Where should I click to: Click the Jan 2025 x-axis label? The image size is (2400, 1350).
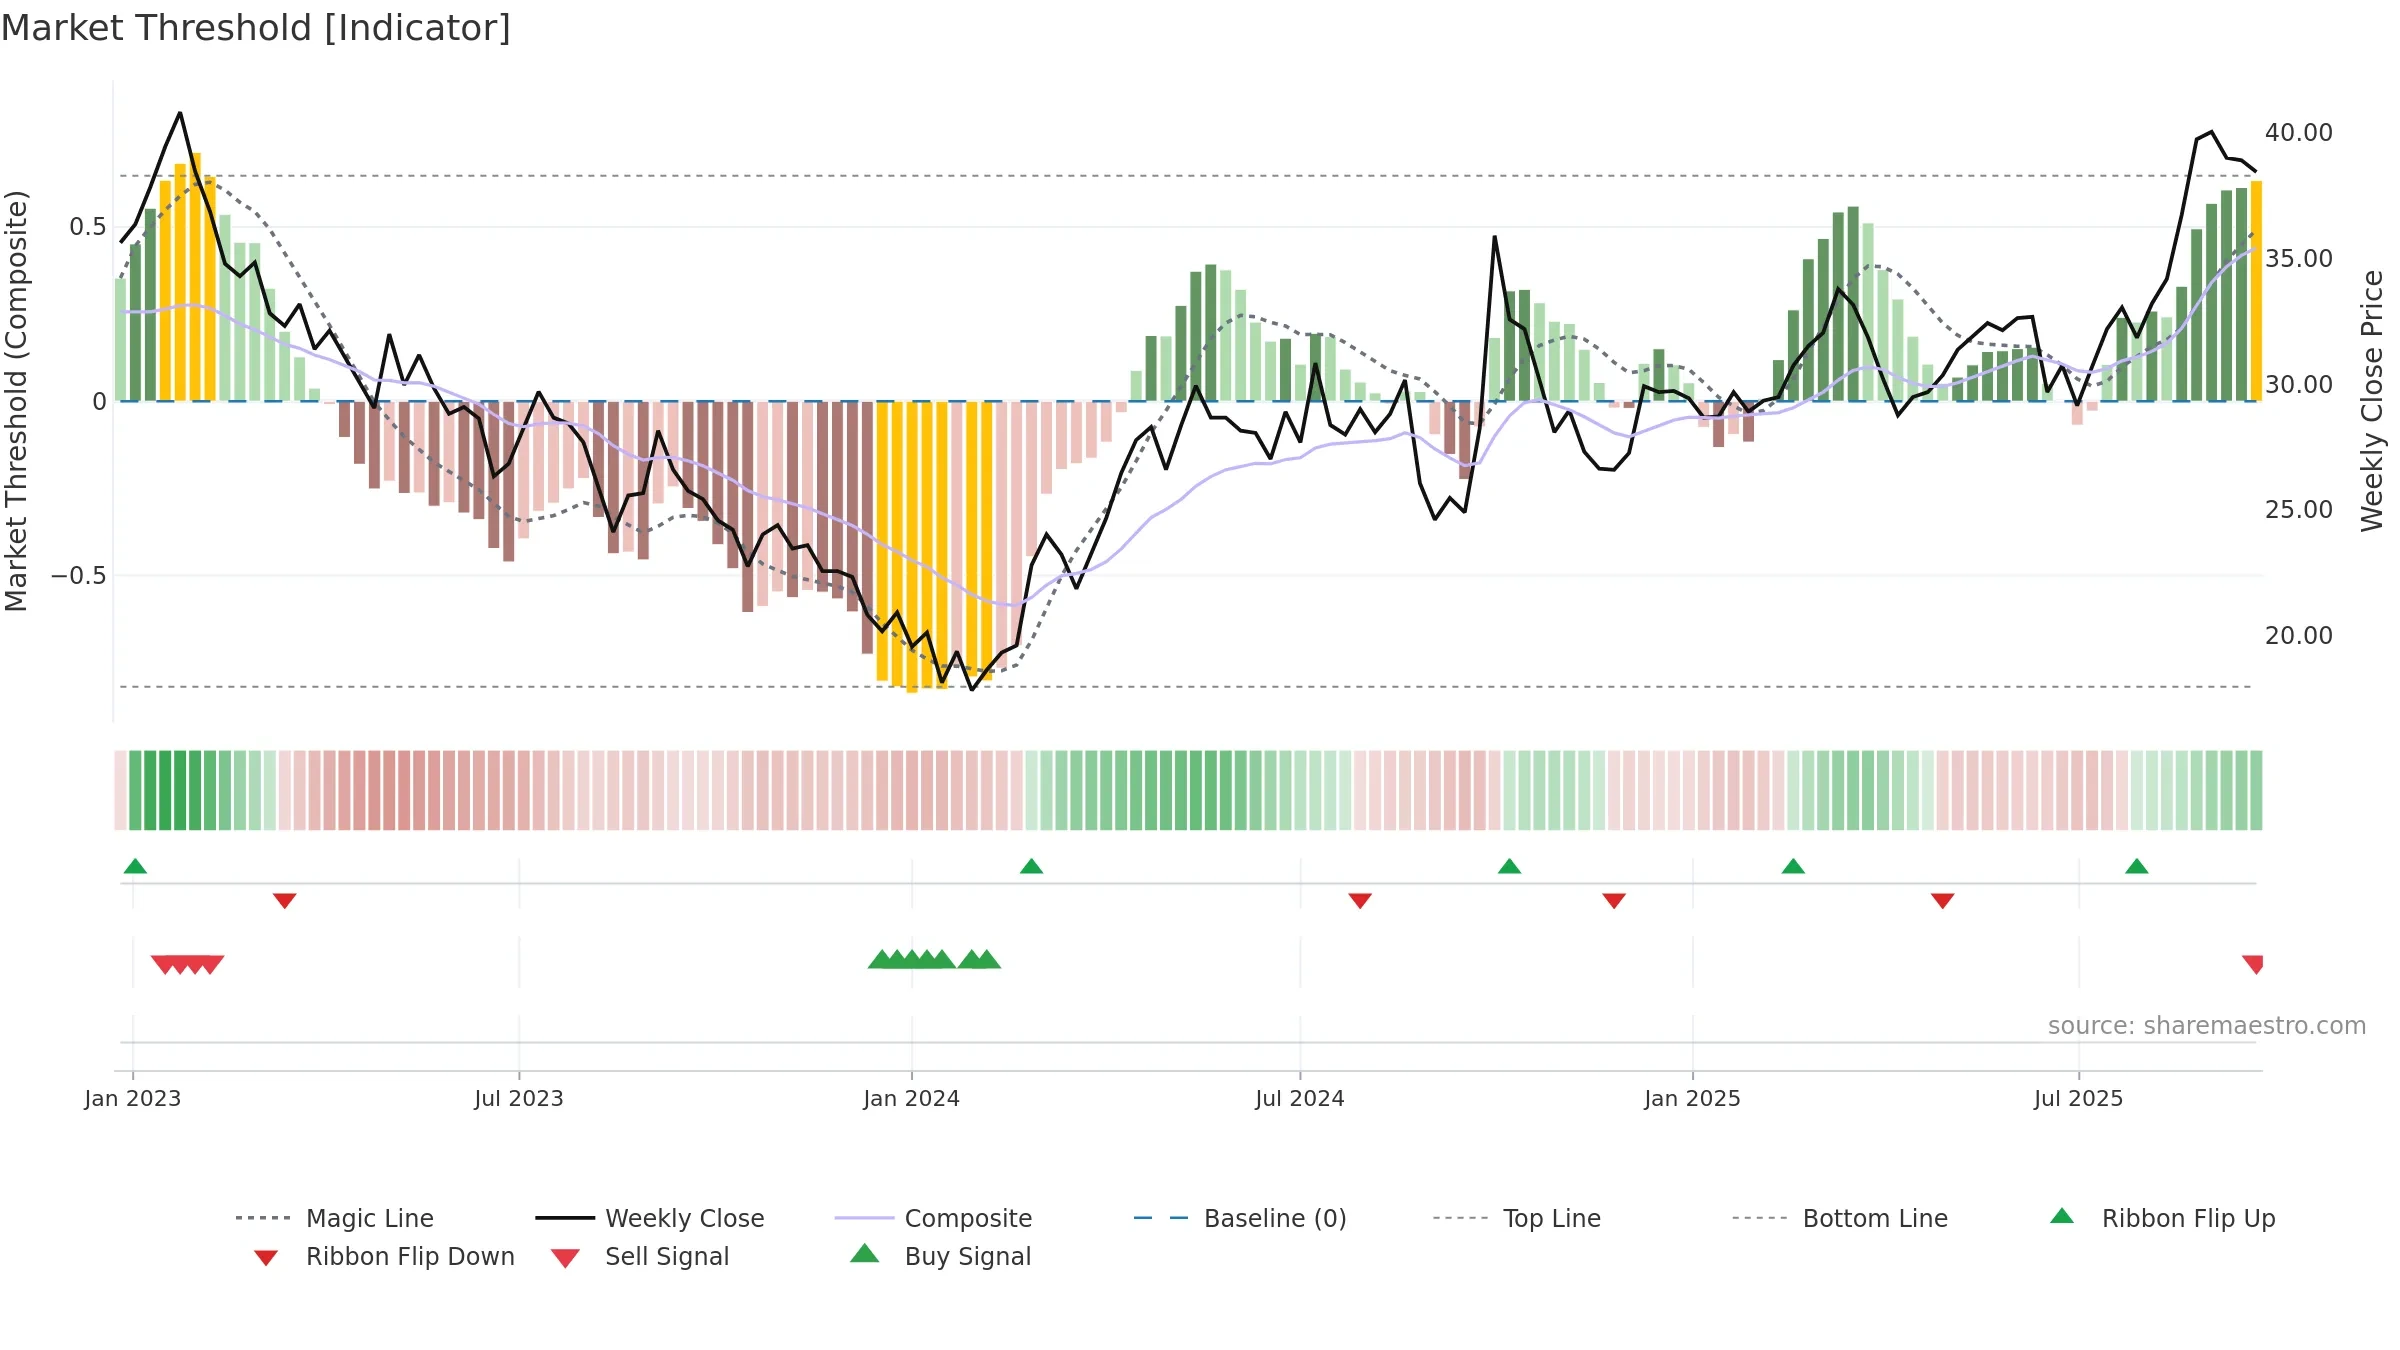click(1693, 1099)
